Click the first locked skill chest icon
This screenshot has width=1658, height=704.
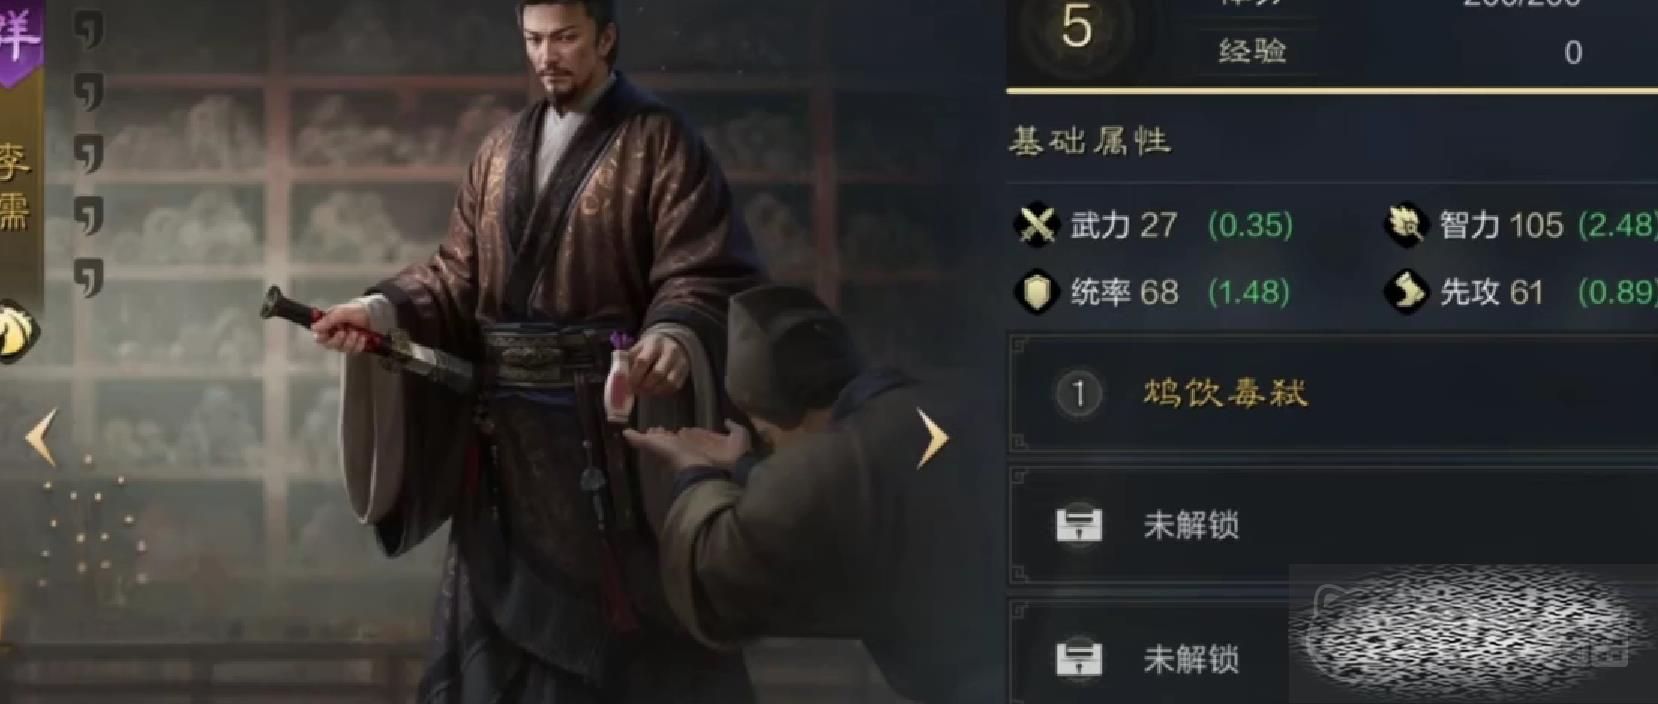tap(1079, 524)
